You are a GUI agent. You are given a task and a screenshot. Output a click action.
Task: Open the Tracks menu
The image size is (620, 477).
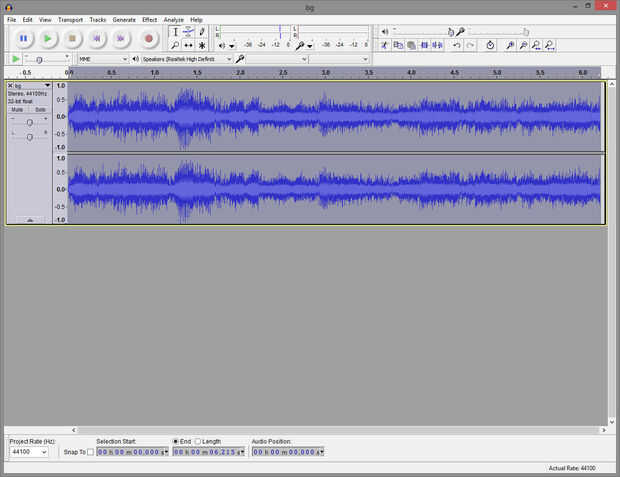(98, 20)
